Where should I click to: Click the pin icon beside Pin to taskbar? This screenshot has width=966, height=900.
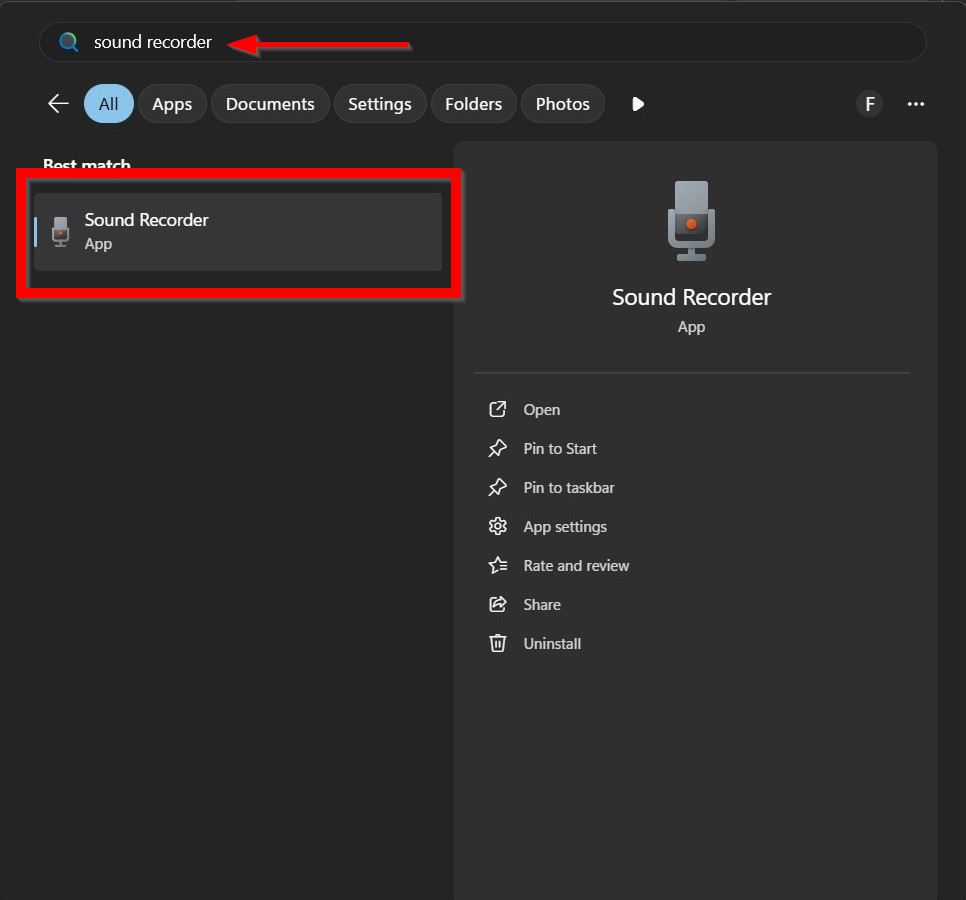click(x=497, y=487)
